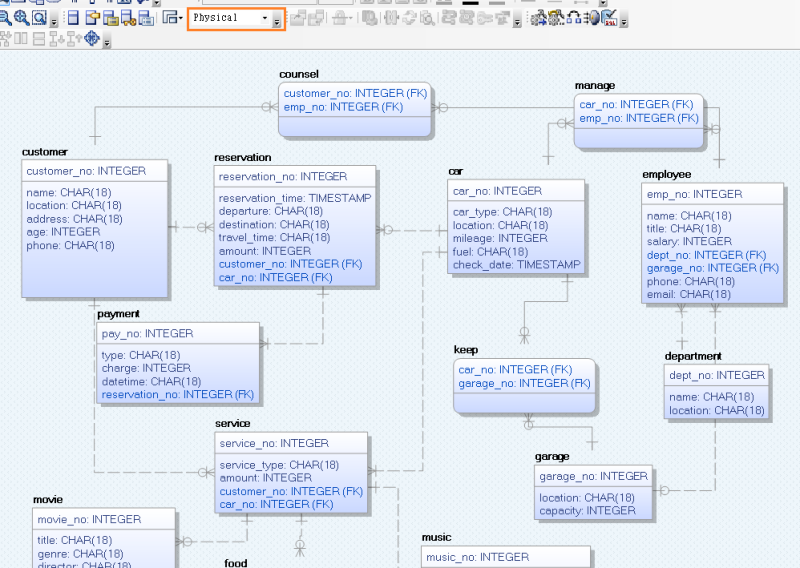Screen dimensions: 800x568
Task: Click the zoom-to-fit magnifier icon
Action: (39, 18)
